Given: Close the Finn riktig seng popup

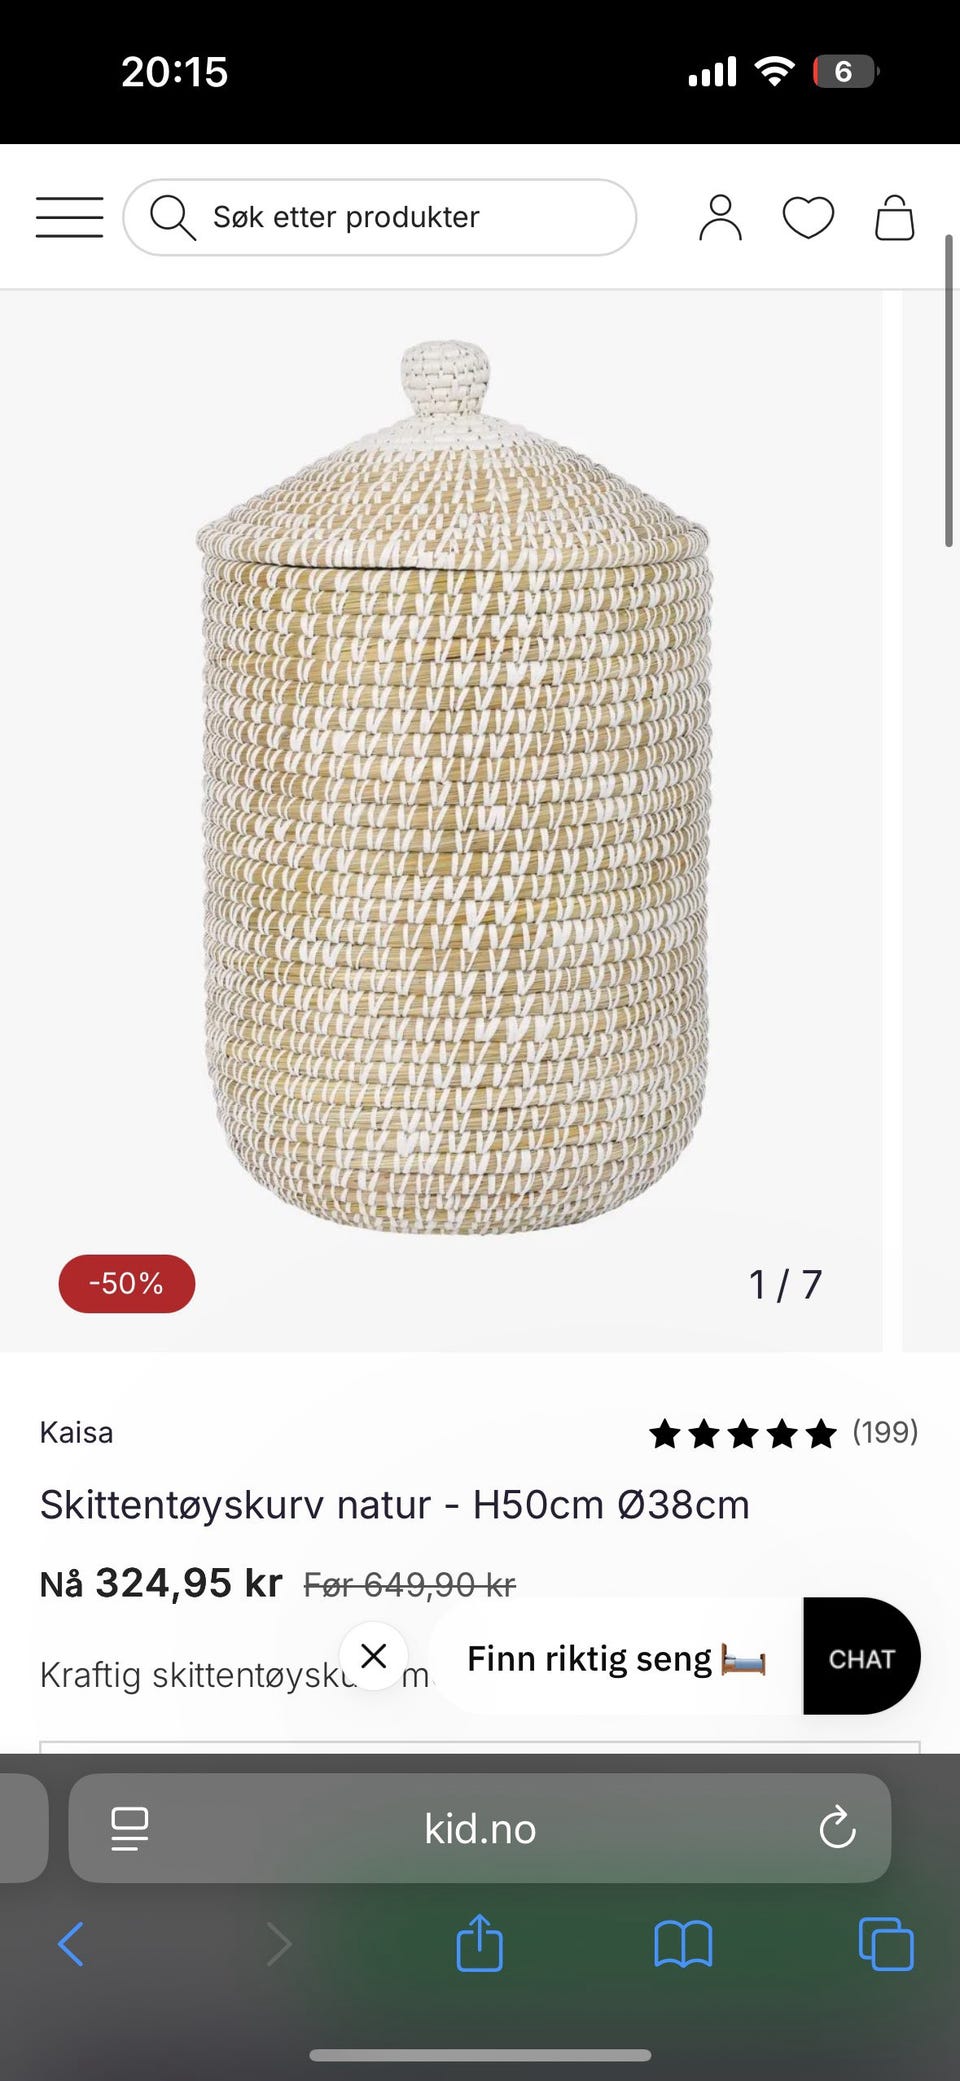Looking at the screenshot, I should pos(373,1656).
